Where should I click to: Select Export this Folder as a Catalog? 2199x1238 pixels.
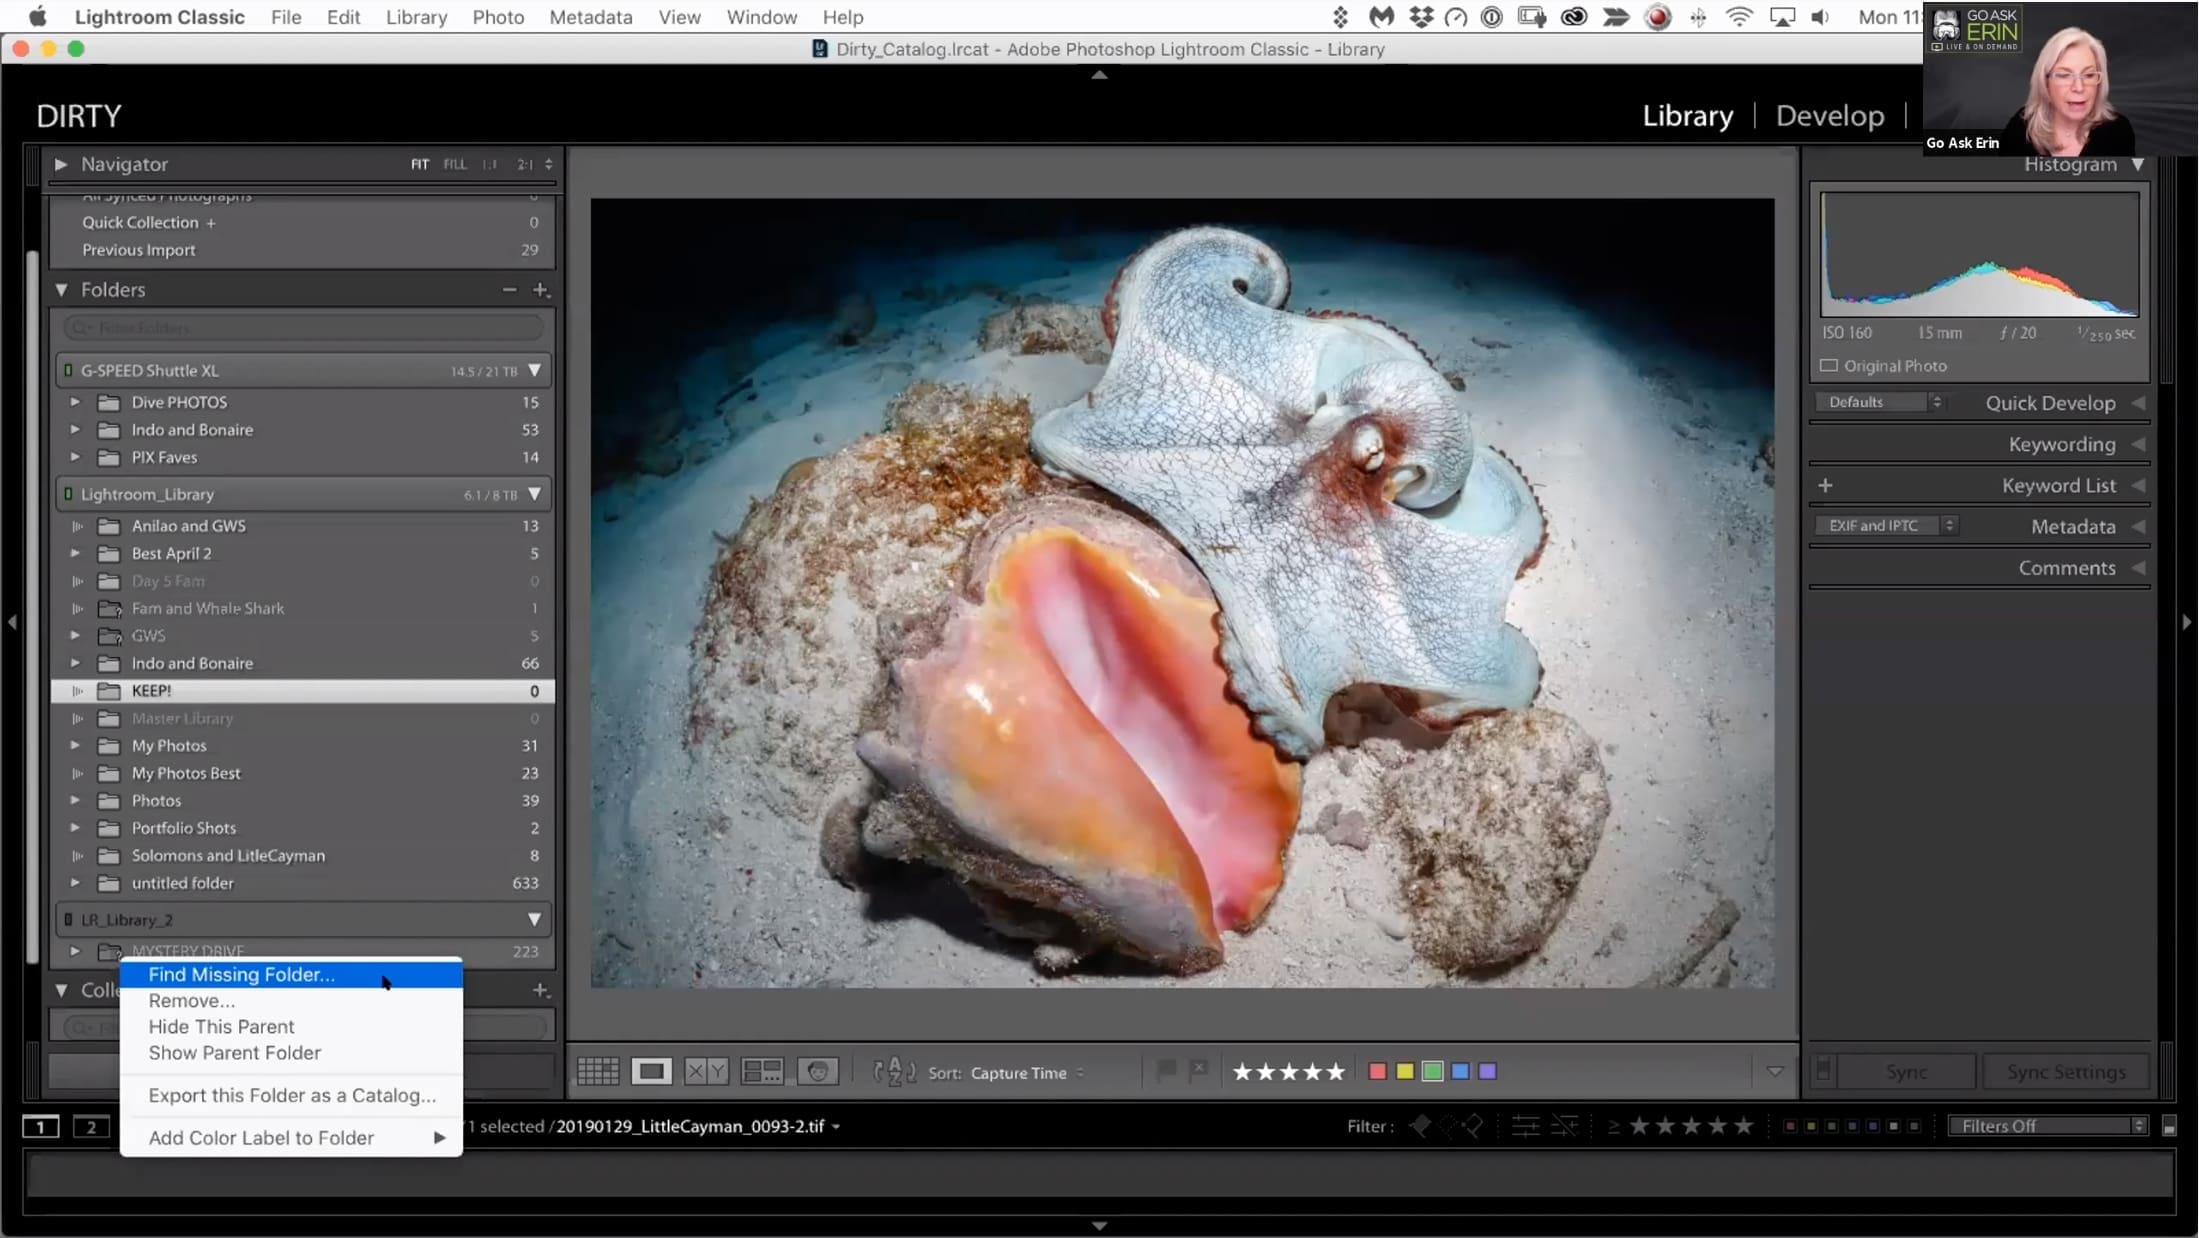coord(291,1096)
